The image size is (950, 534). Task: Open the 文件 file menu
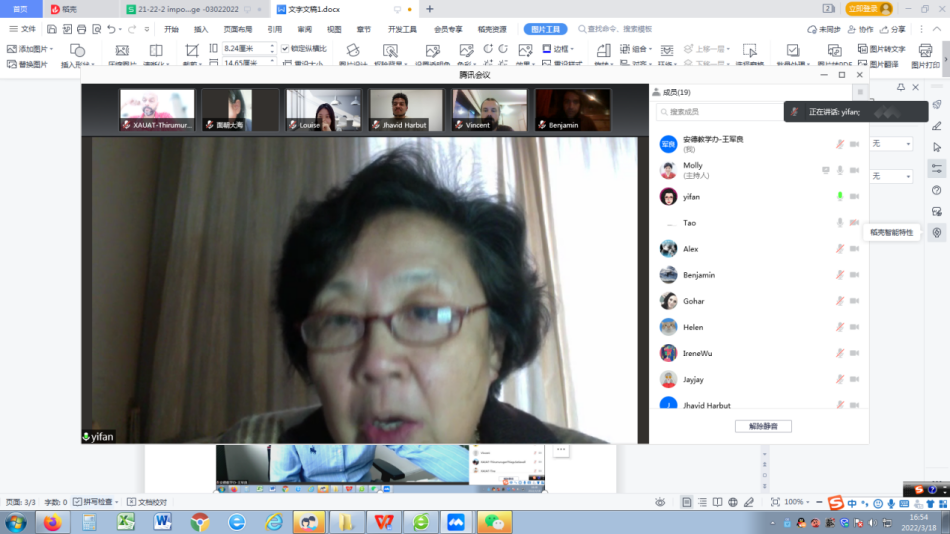click(22, 29)
